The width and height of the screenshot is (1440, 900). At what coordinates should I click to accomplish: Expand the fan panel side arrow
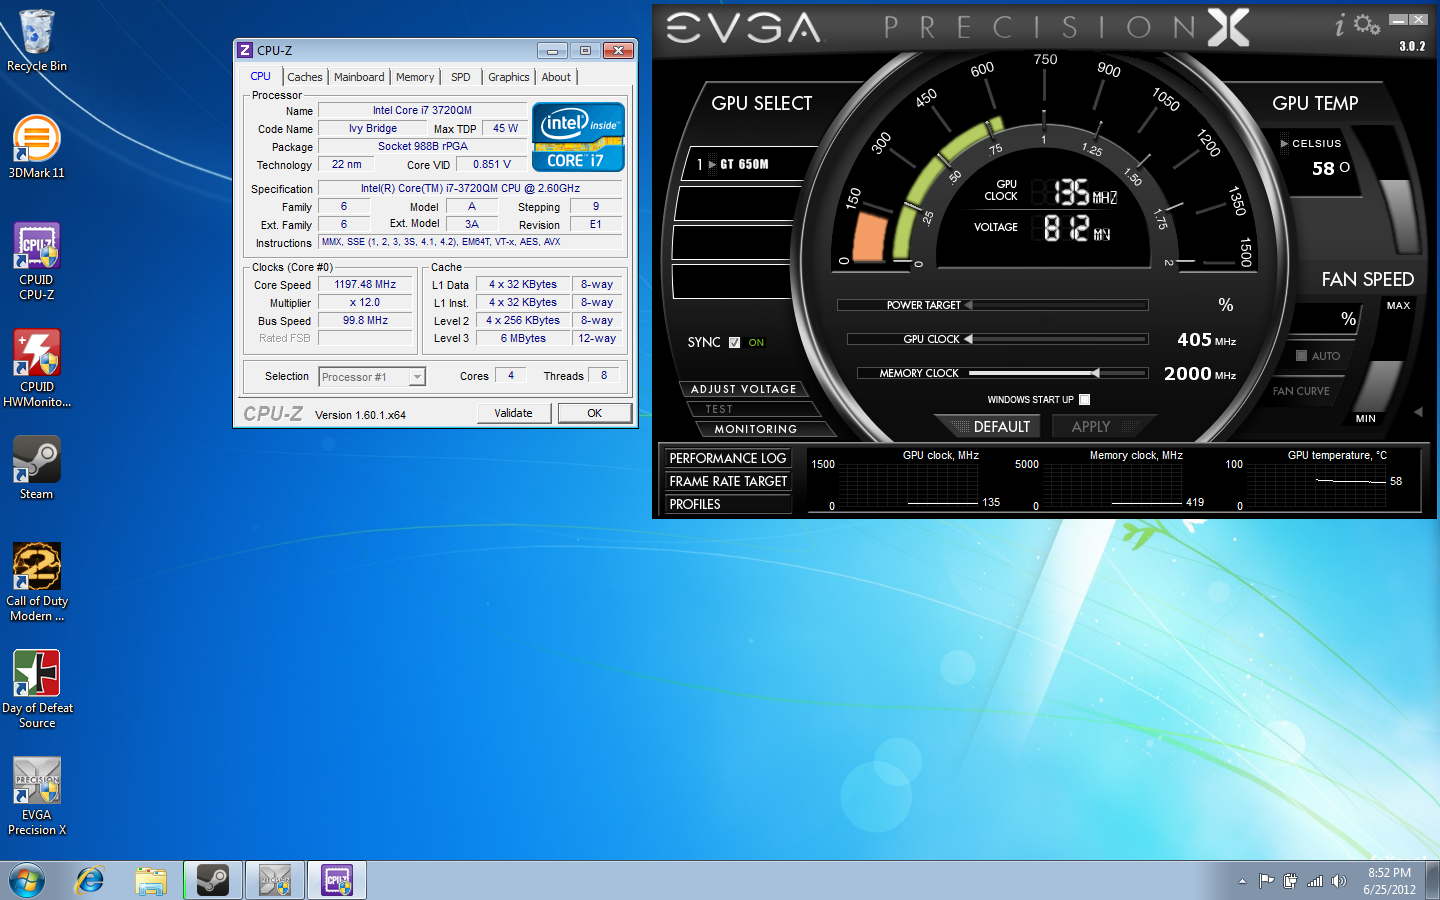[1418, 412]
